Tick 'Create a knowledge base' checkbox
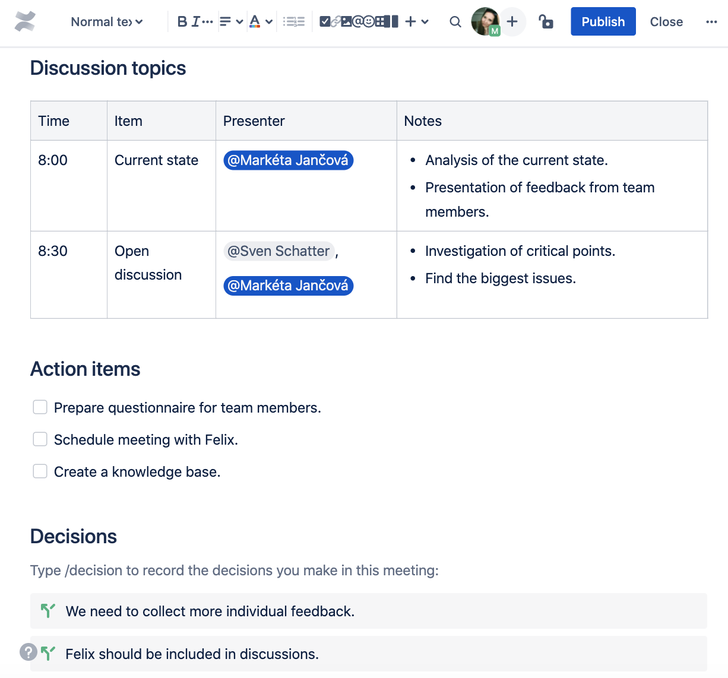 click(x=40, y=471)
